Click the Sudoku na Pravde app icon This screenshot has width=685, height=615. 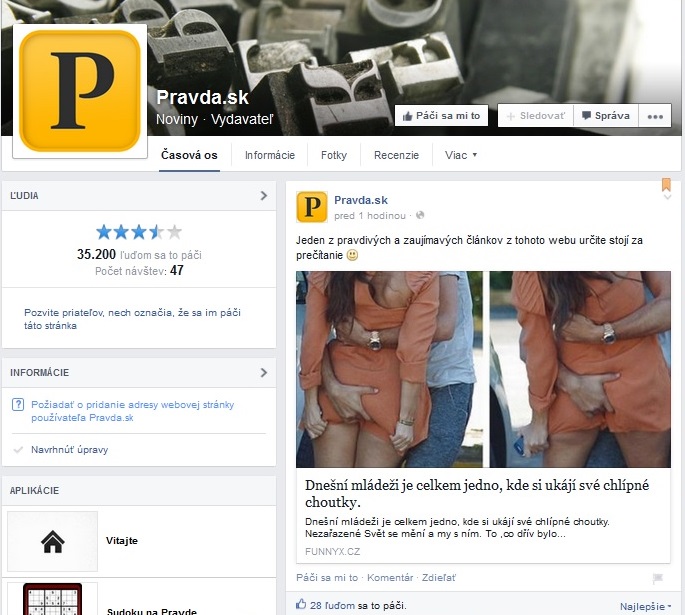click(x=52, y=600)
